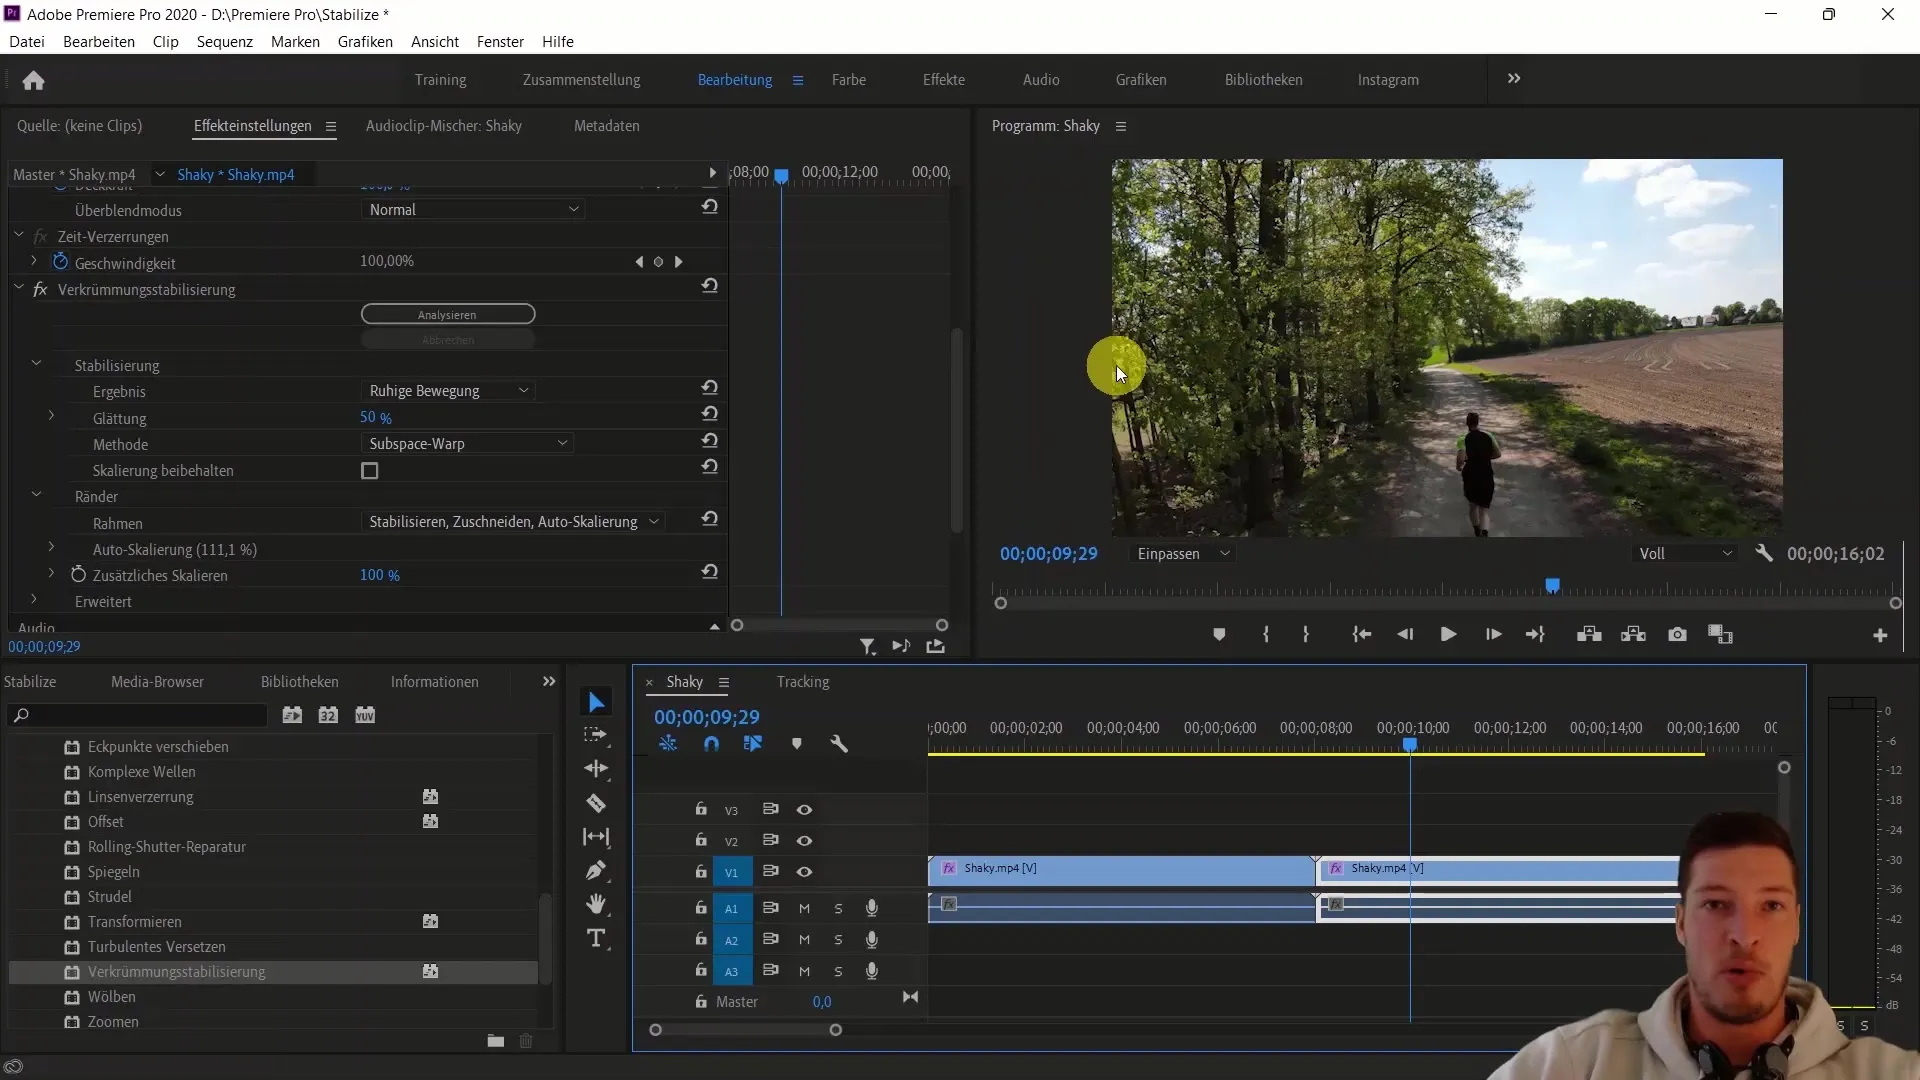Open Einpassen zoom level dropdown
Image resolution: width=1920 pixels, height=1080 pixels.
point(1183,554)
